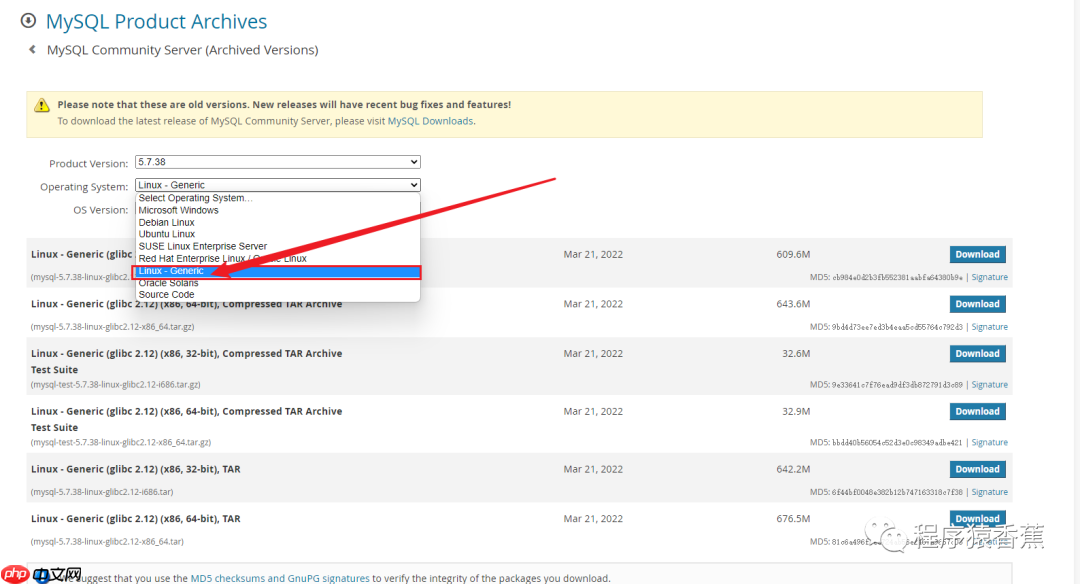The image size is (1080, 584).
Task: Open the MySQL Downloads link in the notice
Action: click(430, 121)
